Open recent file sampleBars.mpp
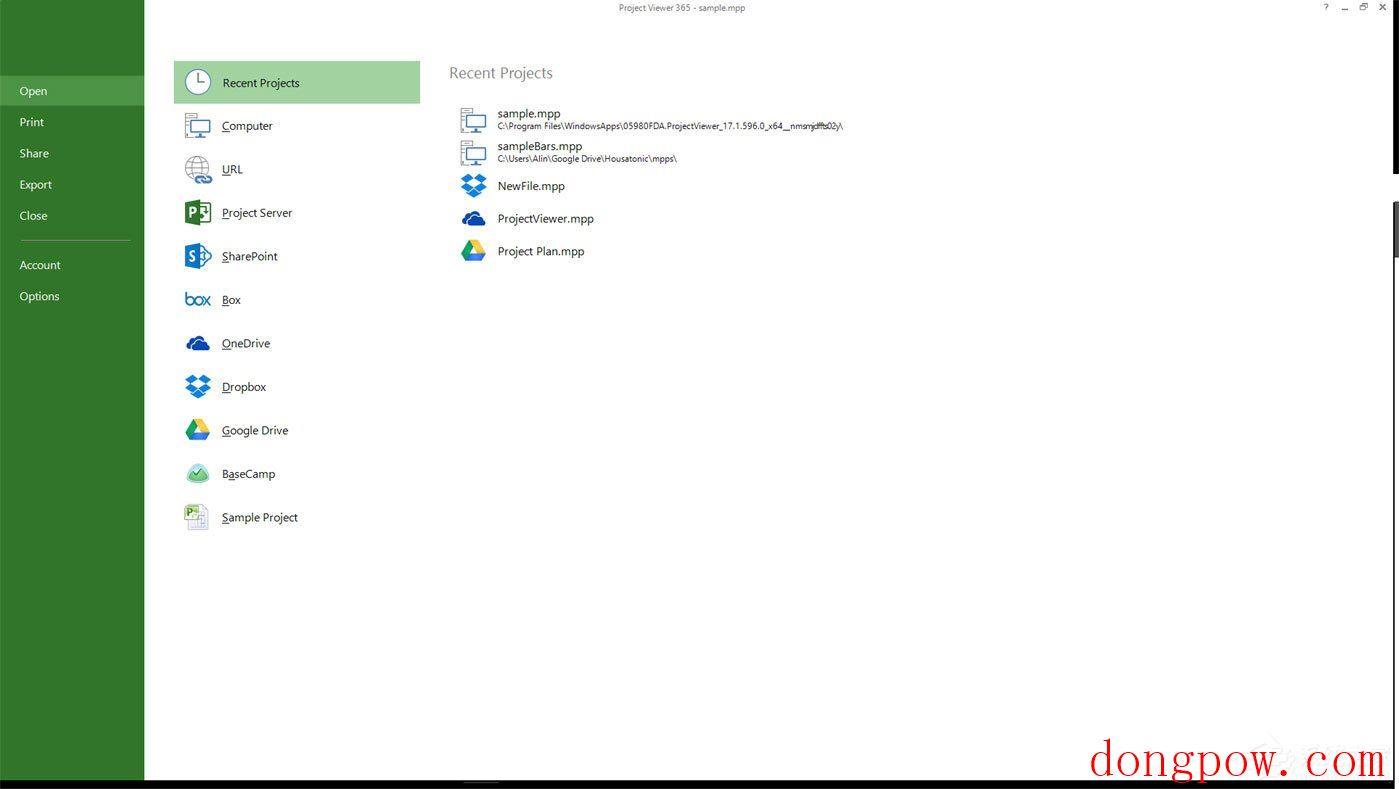 coord(540,146)
